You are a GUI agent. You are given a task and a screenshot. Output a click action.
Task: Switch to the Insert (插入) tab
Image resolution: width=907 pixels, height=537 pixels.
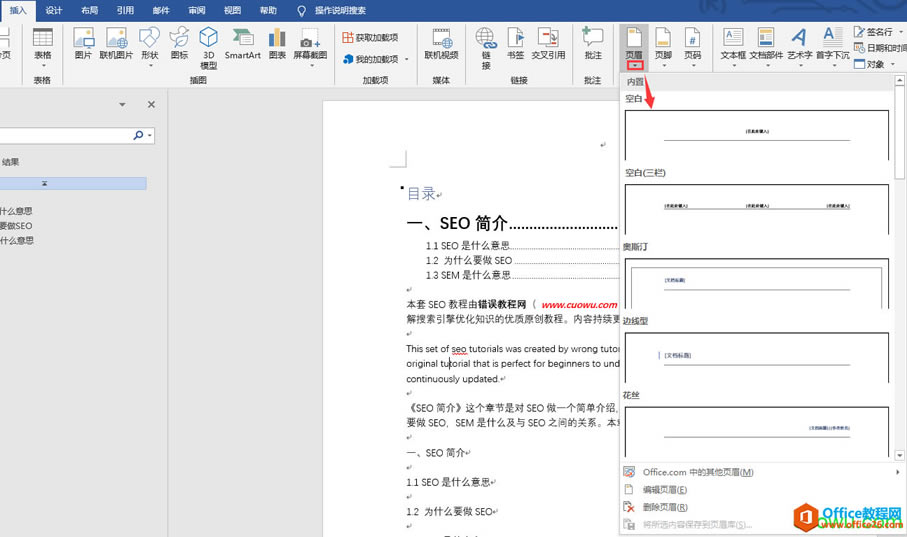(x=18, y=10)
